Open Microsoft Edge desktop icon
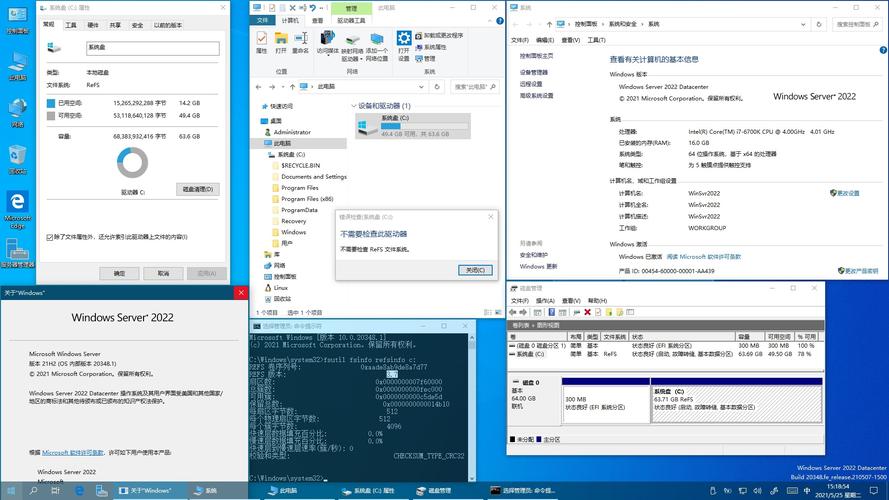Viewport: 889px width, 500px height. tap(18, 210)
